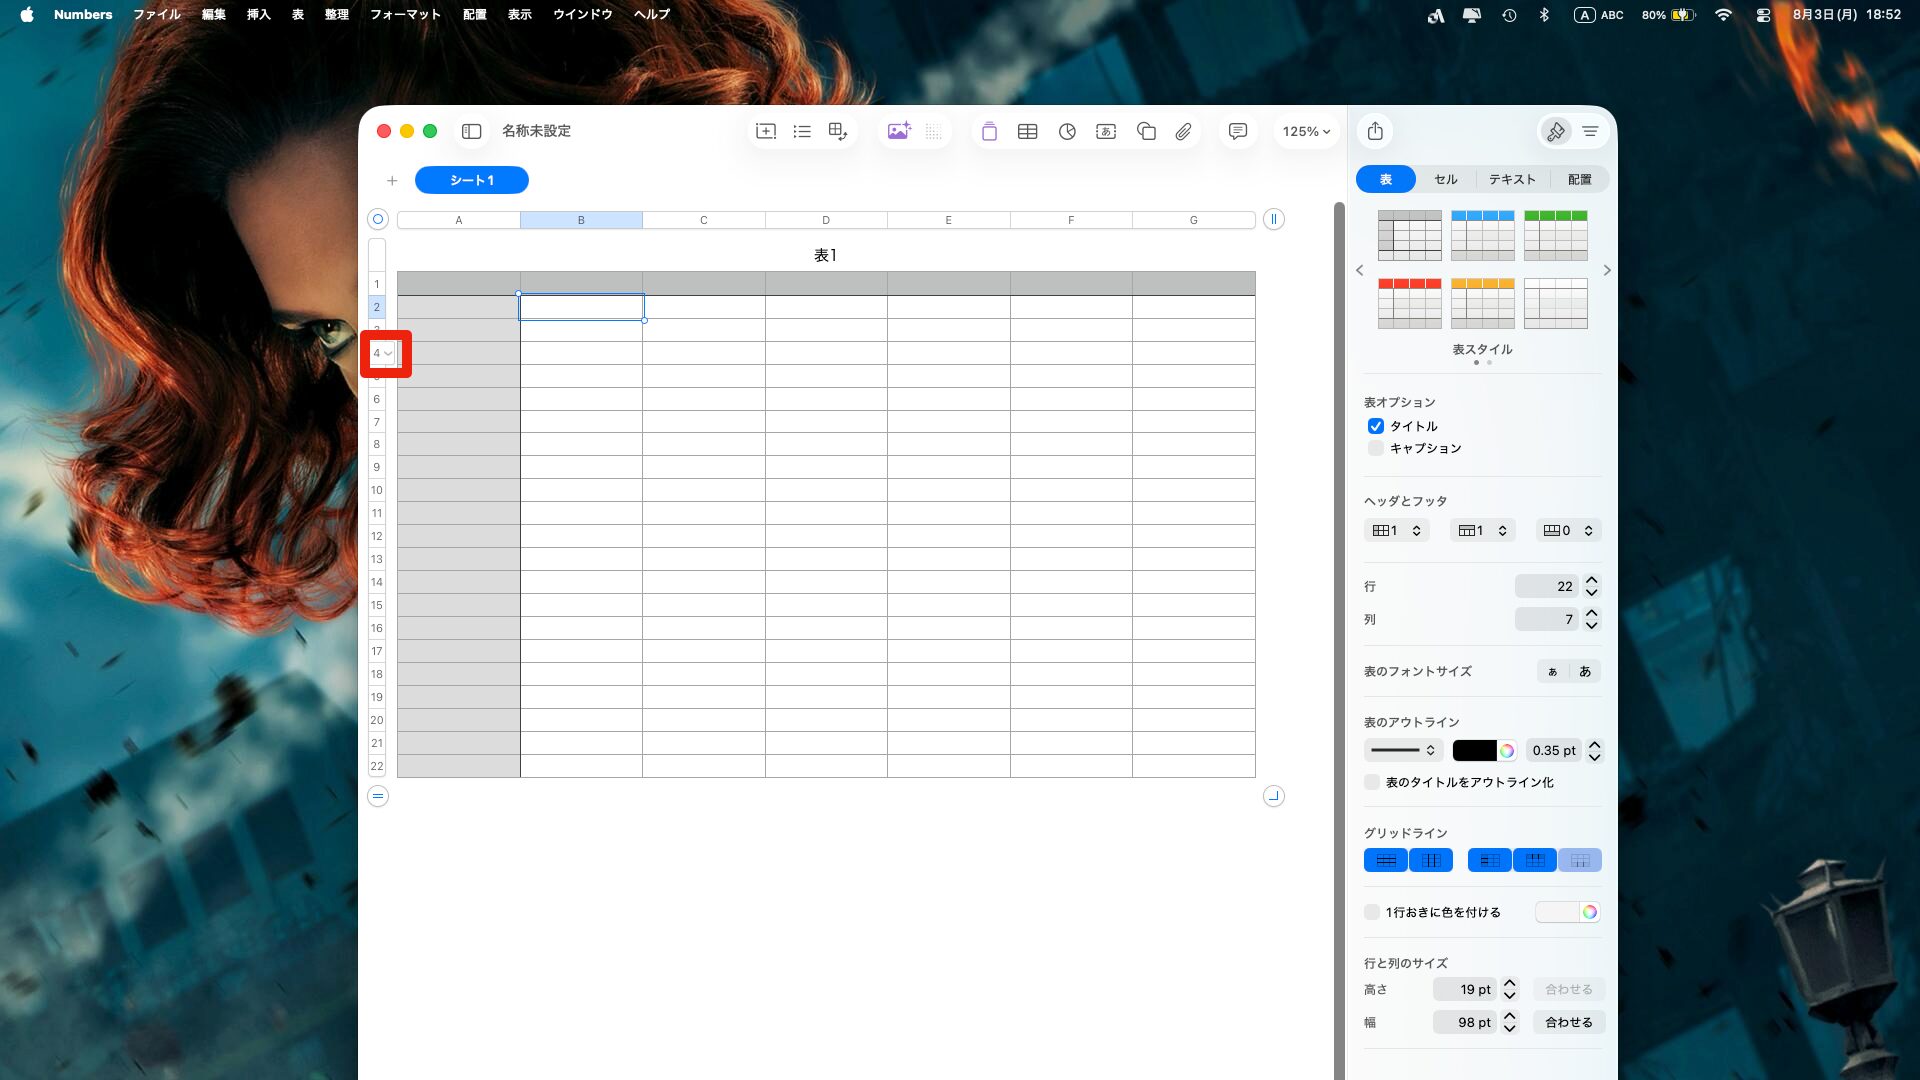
Task: Open alternating row color wheel
Action: coord(1589,912)
